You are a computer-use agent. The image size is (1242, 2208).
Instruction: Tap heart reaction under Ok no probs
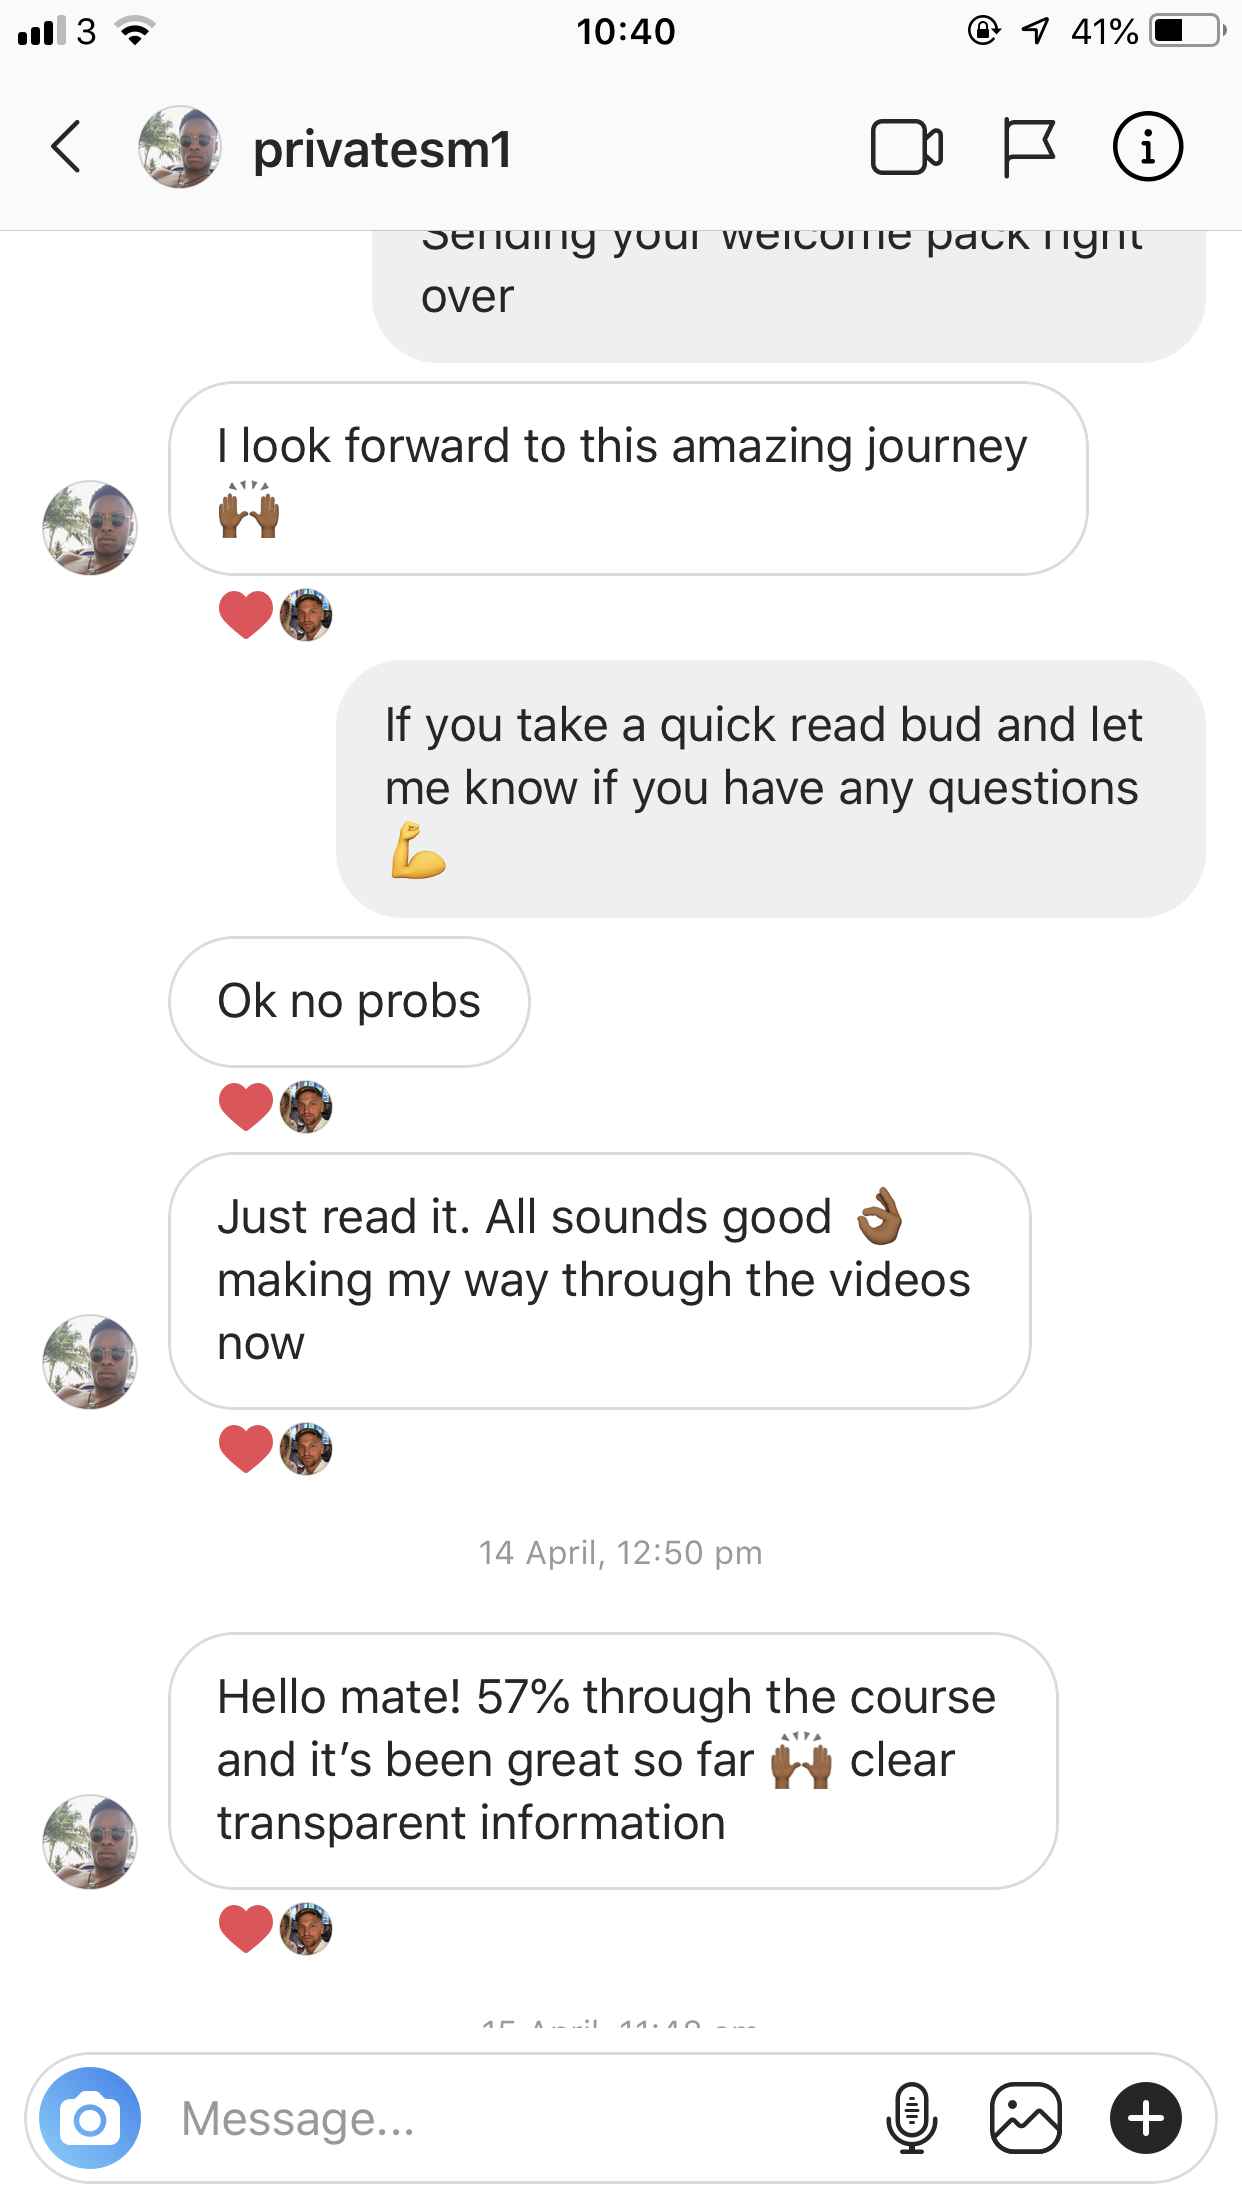(246, 1107)
